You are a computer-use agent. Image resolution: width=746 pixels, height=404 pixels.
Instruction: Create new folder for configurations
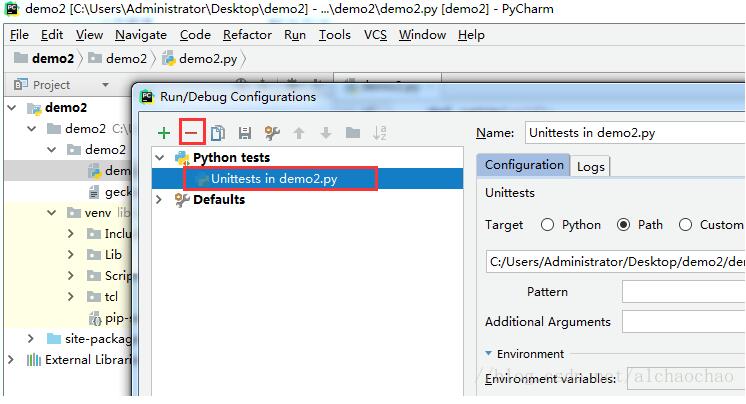[353, 132]
